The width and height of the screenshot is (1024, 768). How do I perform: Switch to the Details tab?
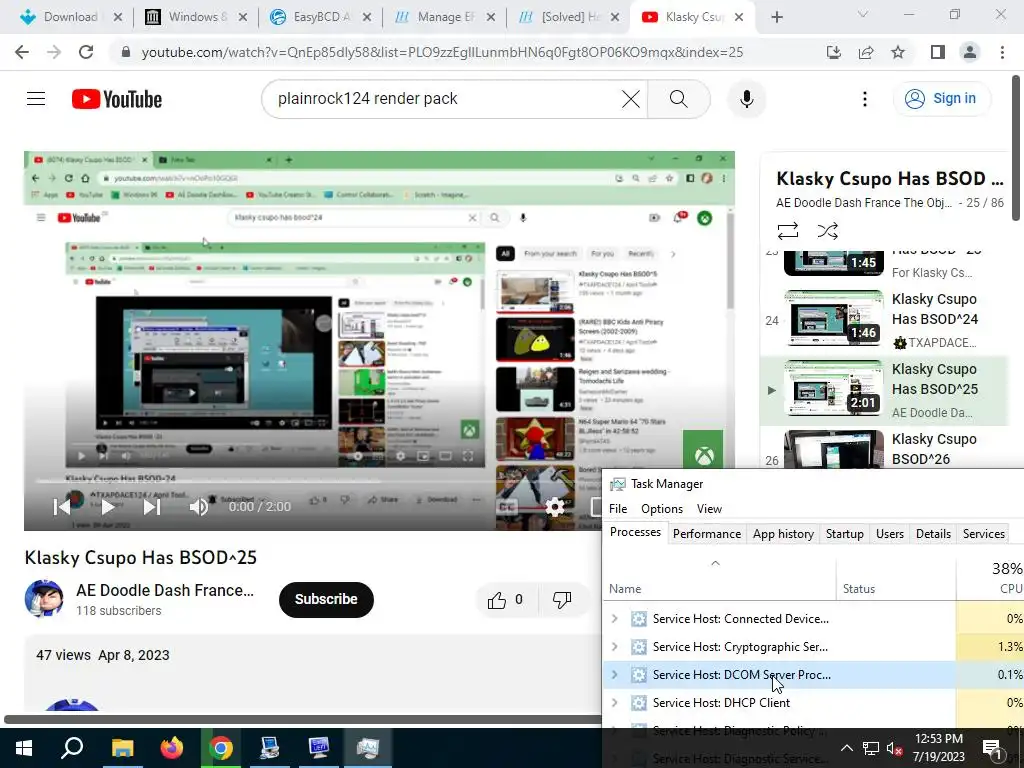[x=933, y=534]
